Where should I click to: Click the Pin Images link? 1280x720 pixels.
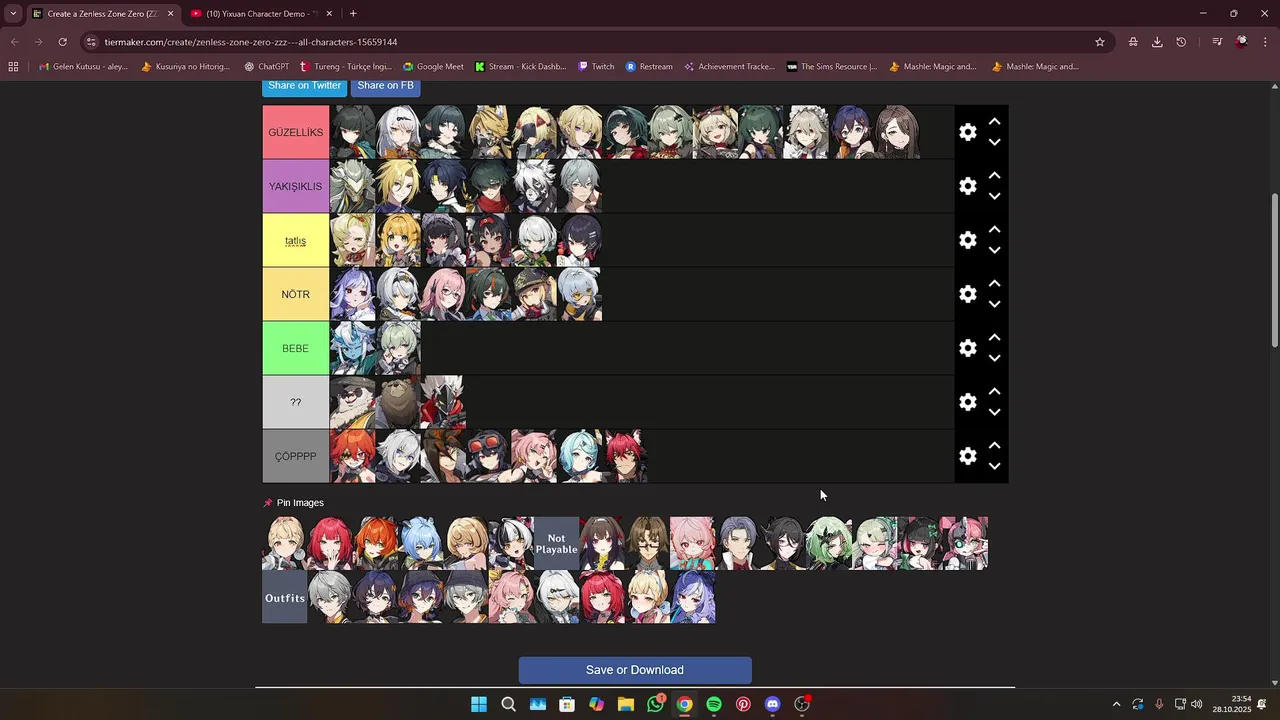(293, 503)
